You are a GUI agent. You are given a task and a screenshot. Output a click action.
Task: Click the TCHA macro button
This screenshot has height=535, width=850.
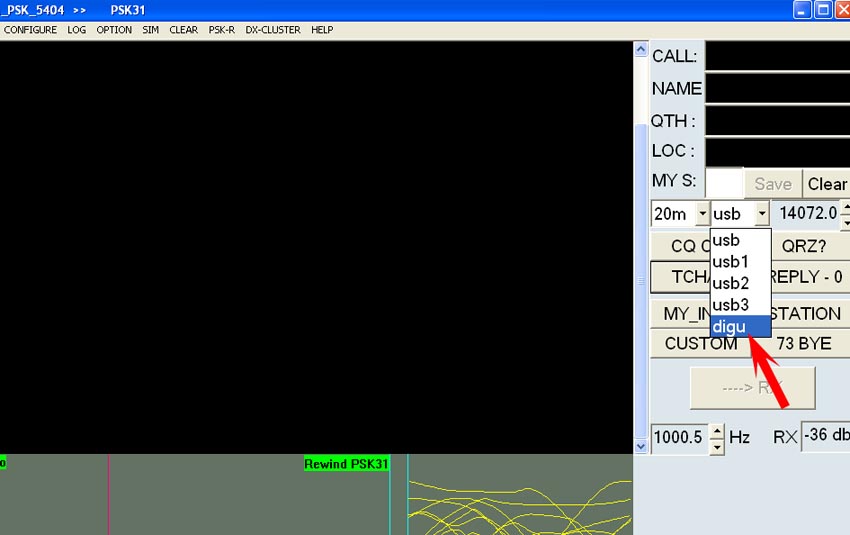[x=681, y=277]
